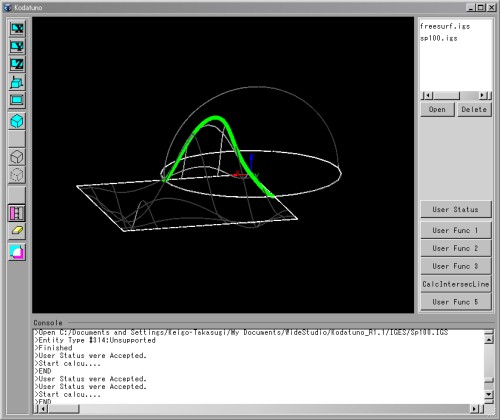The height and width of the screenshot is (420, 500).
Task: Toggle the pink panel selection tool
Action: click(x=17, y=213)
